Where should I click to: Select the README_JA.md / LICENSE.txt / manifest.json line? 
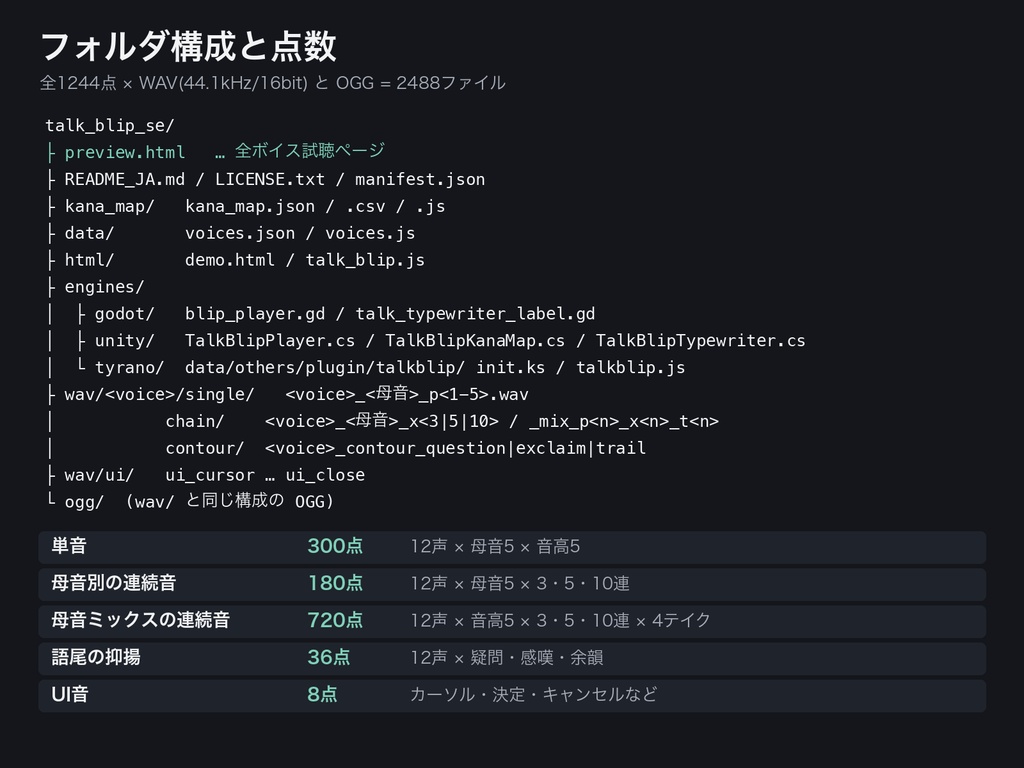(x=274, y=180)
